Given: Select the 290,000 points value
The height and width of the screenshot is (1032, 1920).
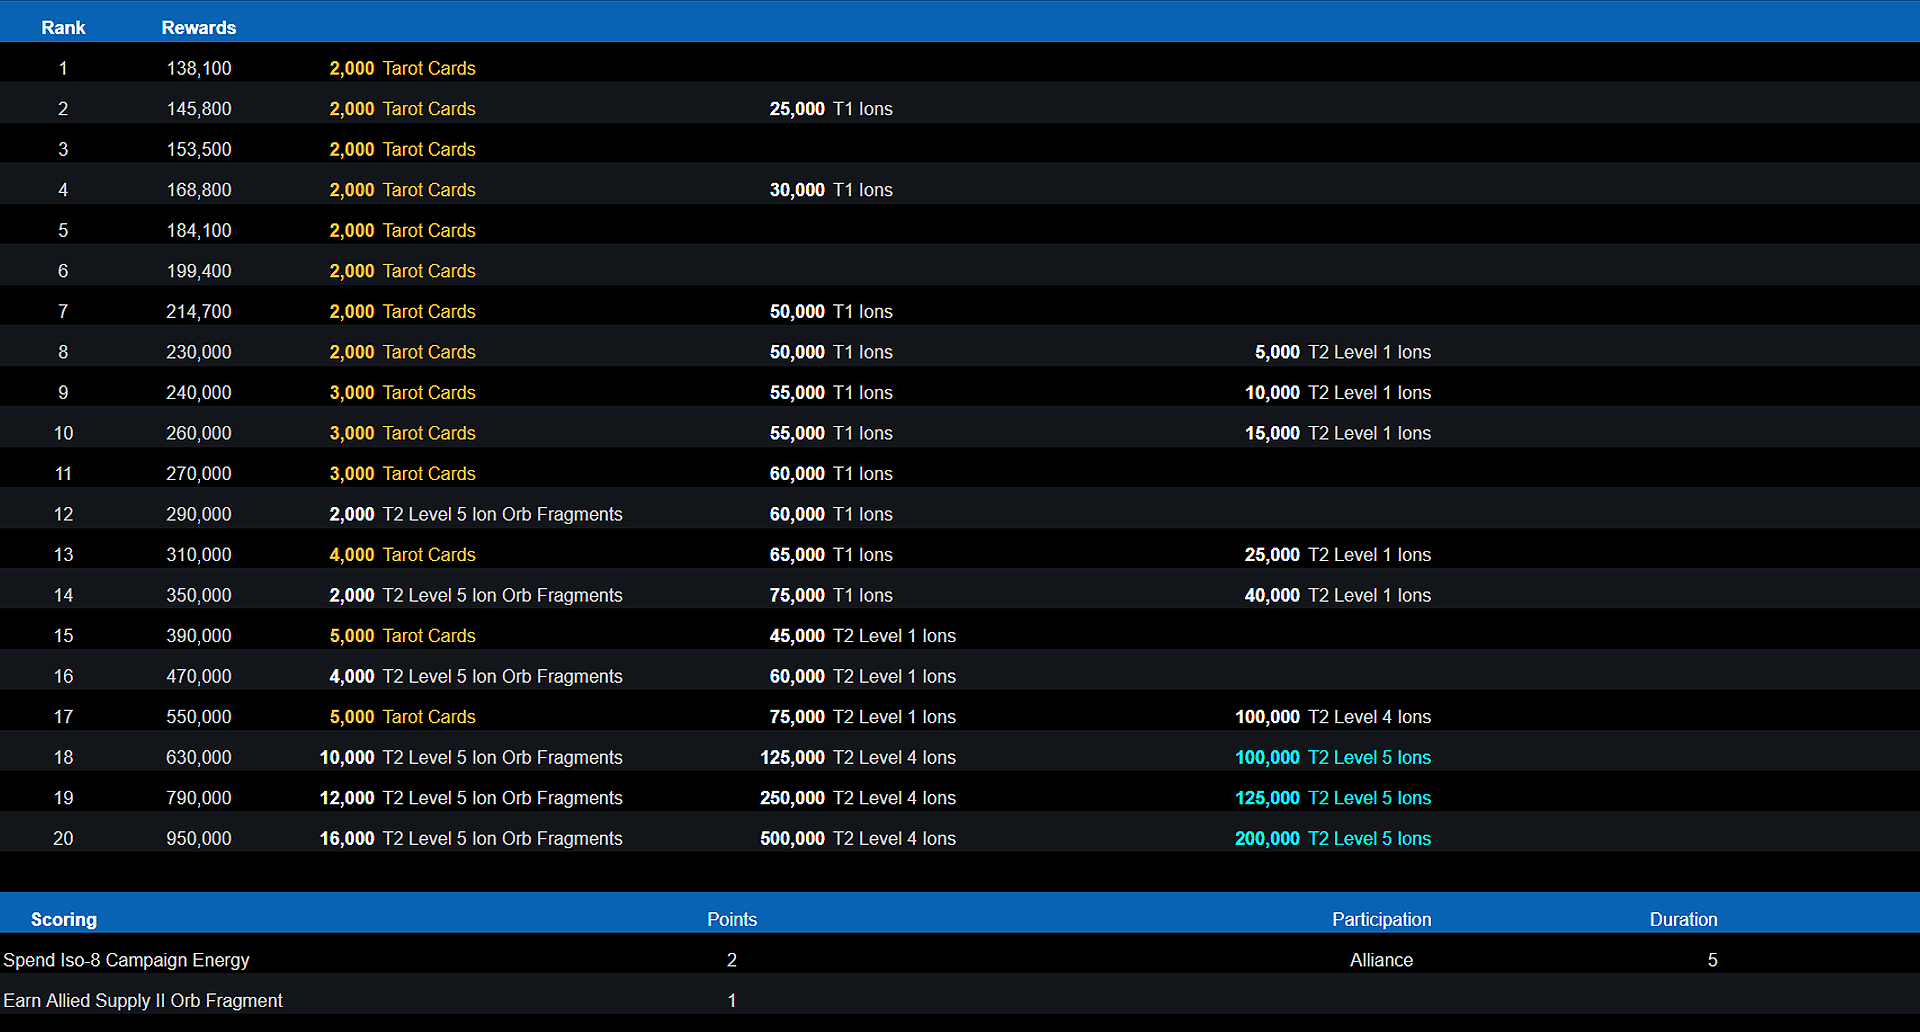Looking at the screenshot, I should 199,514.
